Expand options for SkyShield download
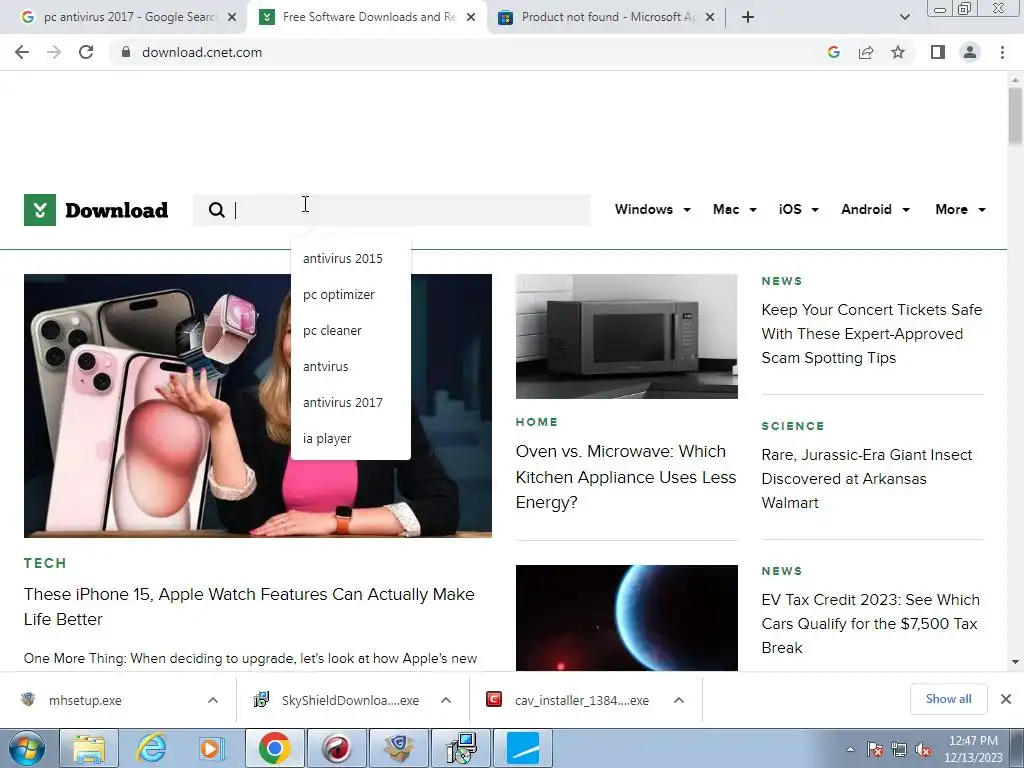 click(446, 700)
